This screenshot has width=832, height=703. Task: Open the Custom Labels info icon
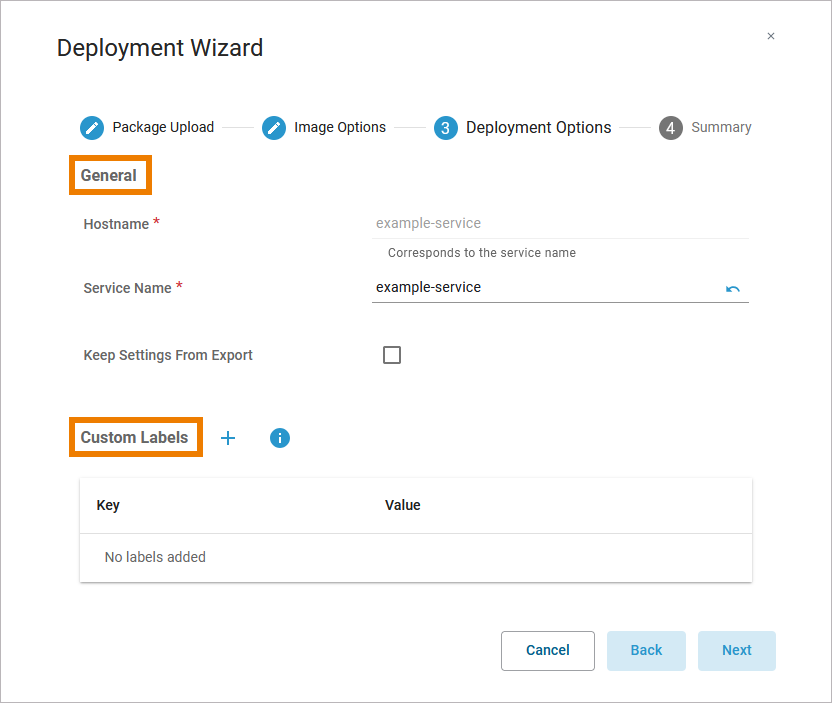(280, 438)
